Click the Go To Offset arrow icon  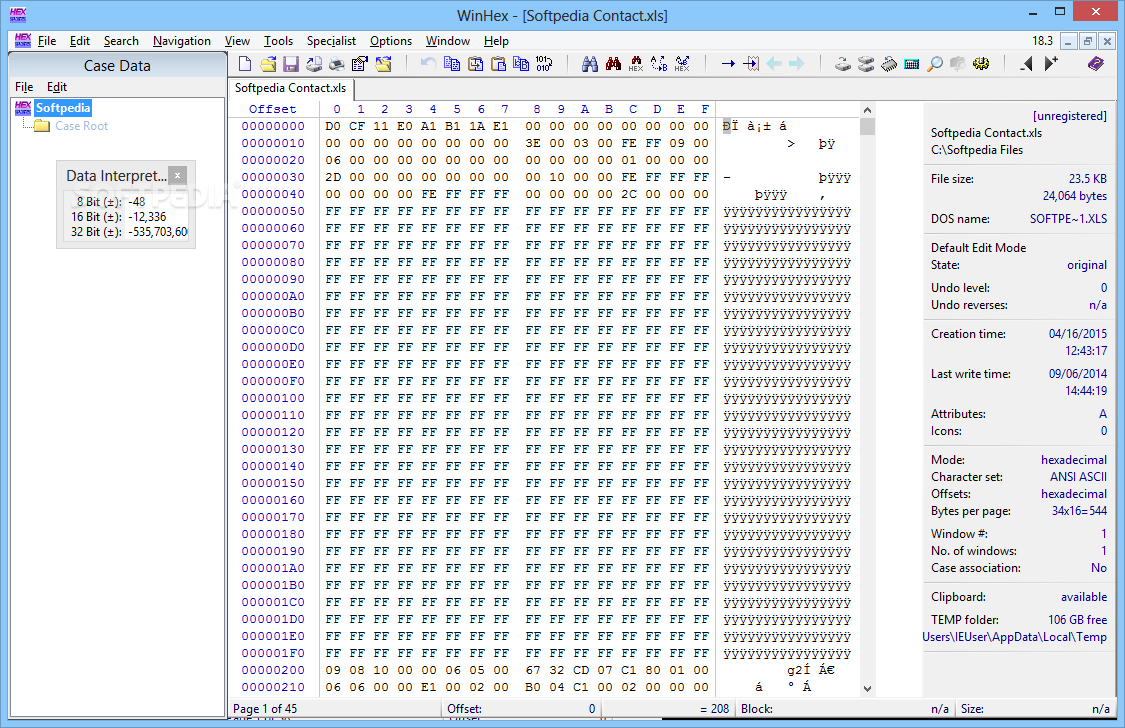(x=729, y=62)
